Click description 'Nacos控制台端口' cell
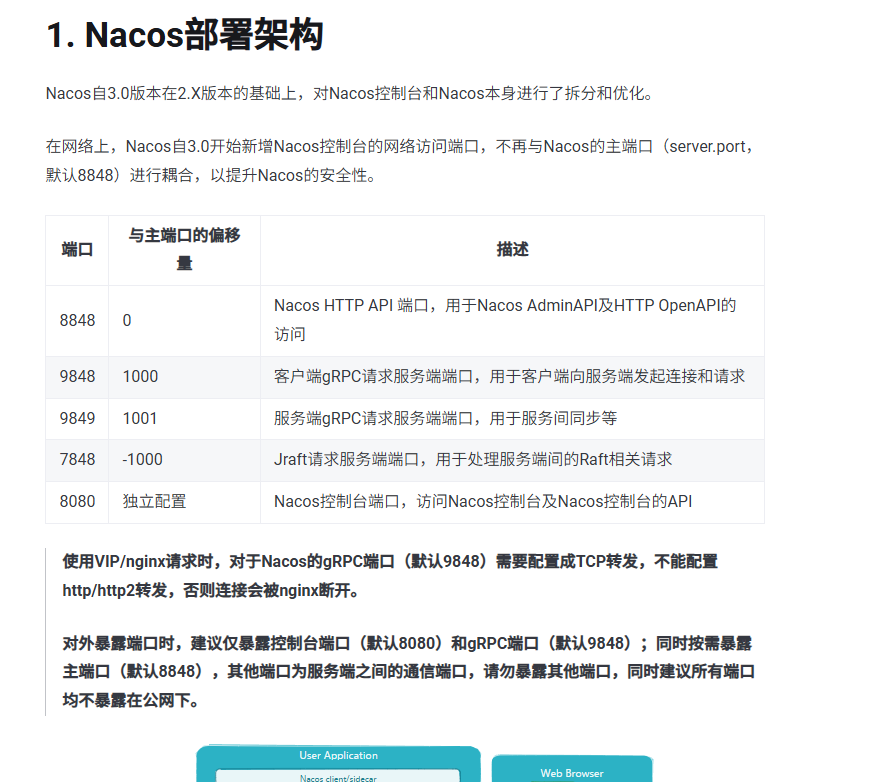885x782 pixels. pos(512,502)
